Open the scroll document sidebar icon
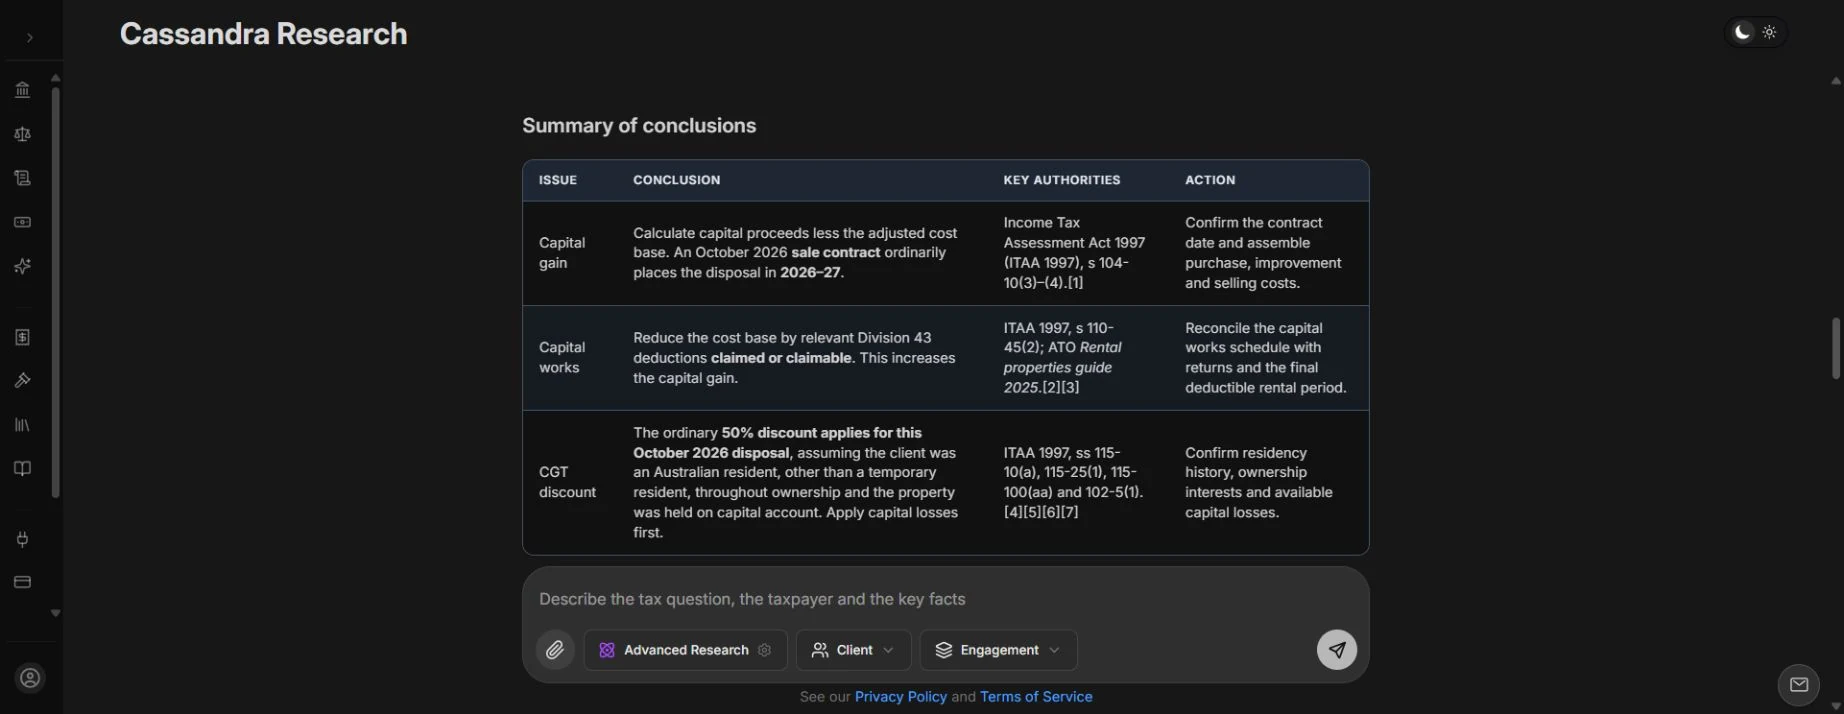This screenshot has height=714, width=1844. tap(22, 178)
